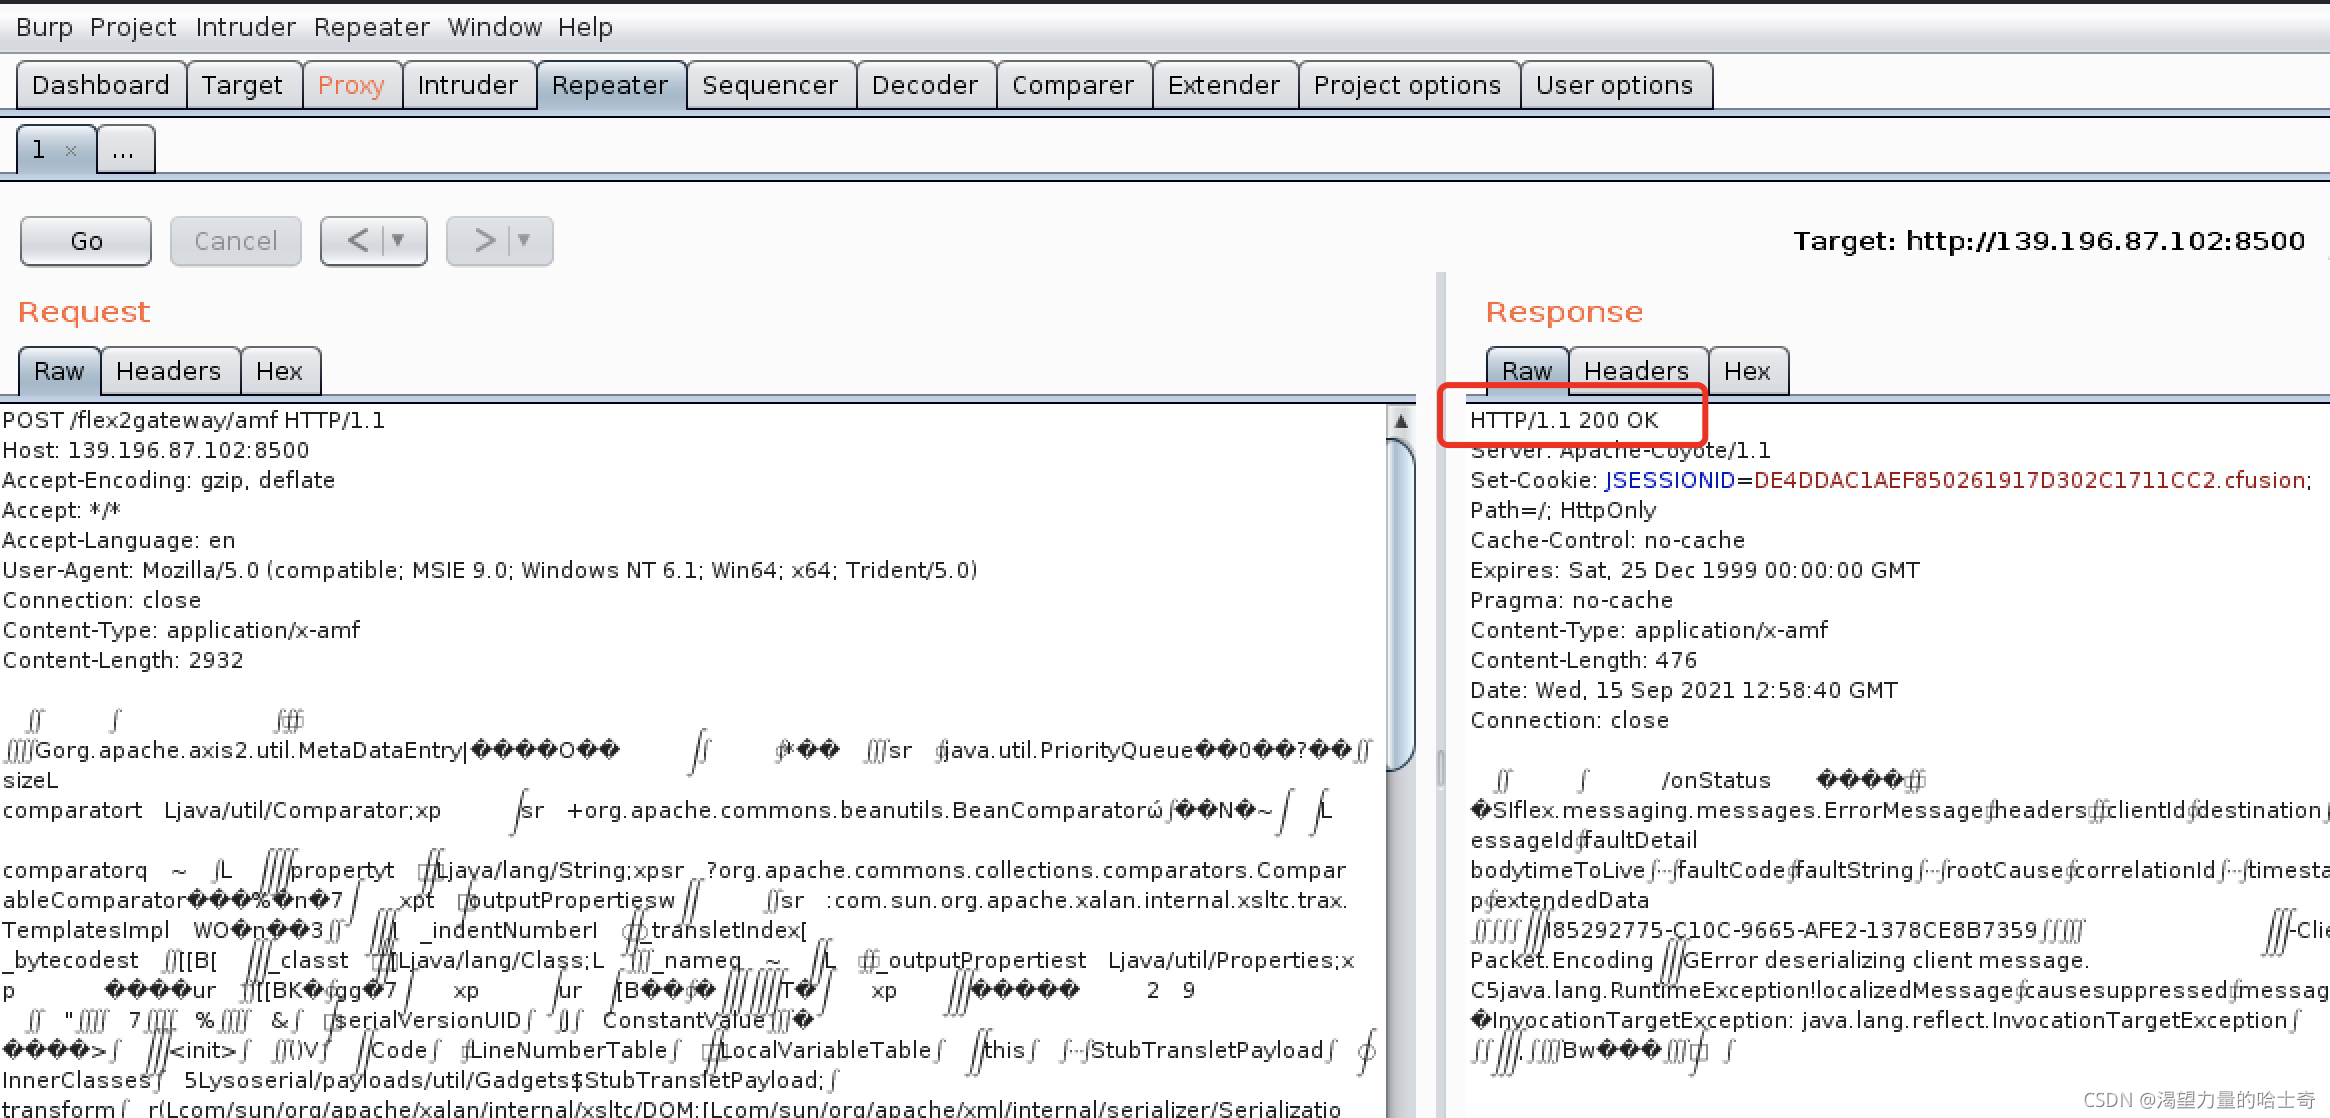Switch to the Sequencer tab
This screenshot has width=2330, height=1118.
[770, 85]
